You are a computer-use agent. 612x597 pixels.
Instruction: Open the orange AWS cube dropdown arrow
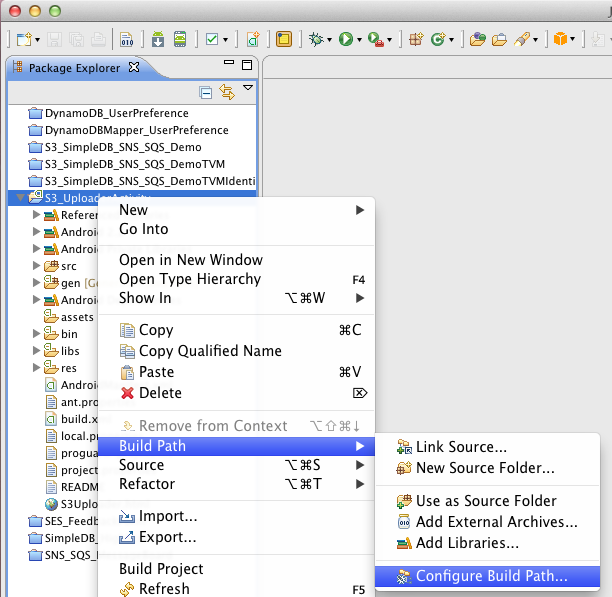(x=573, y=39)
